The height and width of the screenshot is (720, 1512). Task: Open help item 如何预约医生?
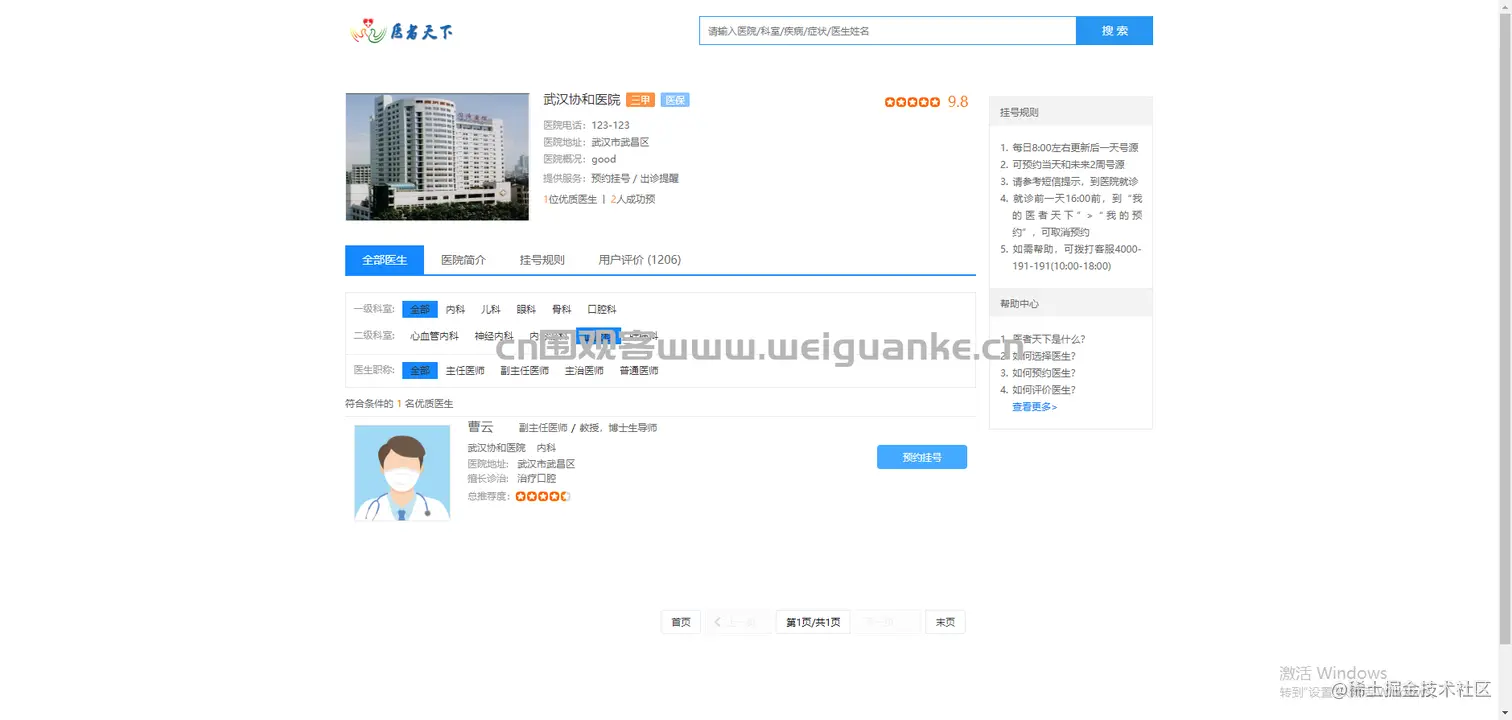[x=1044, y=373]
